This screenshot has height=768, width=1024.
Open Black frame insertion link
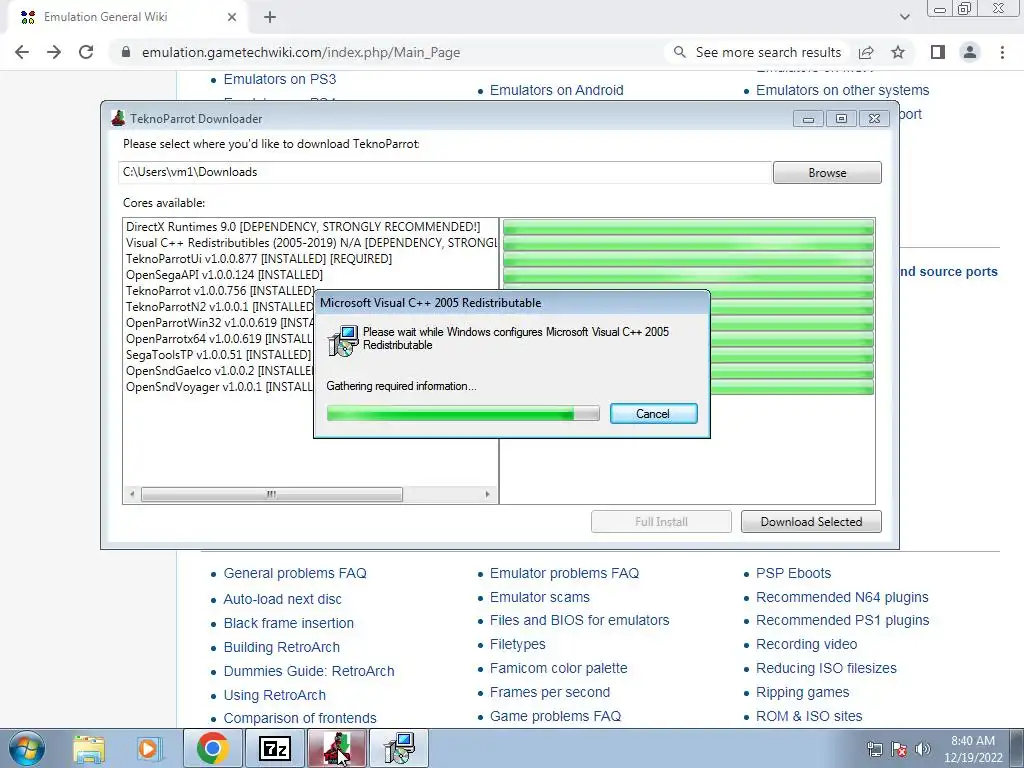pyautogui.click(x=289, y=623)
